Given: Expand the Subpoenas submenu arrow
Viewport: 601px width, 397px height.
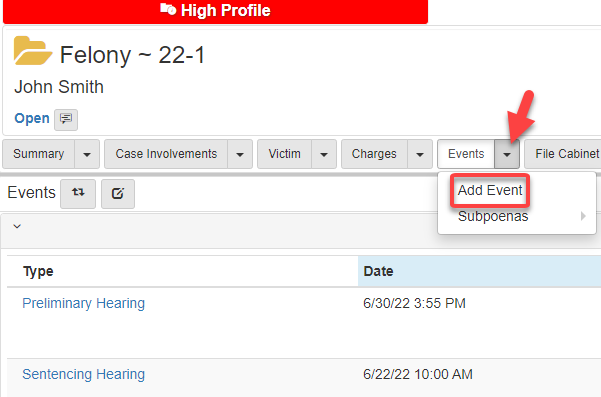Looking at the screenshot, I should pos(583,216).
